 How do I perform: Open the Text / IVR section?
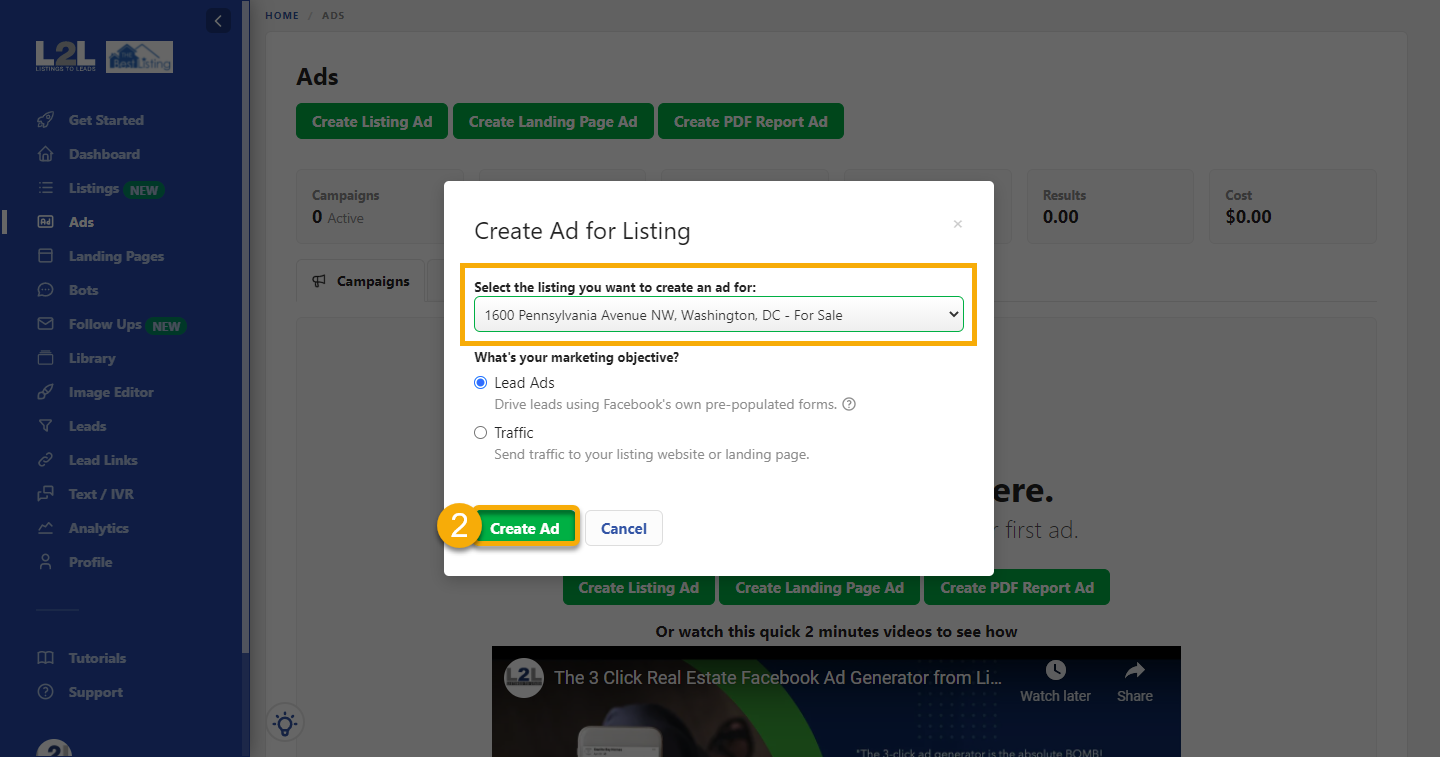pos(101,493)
